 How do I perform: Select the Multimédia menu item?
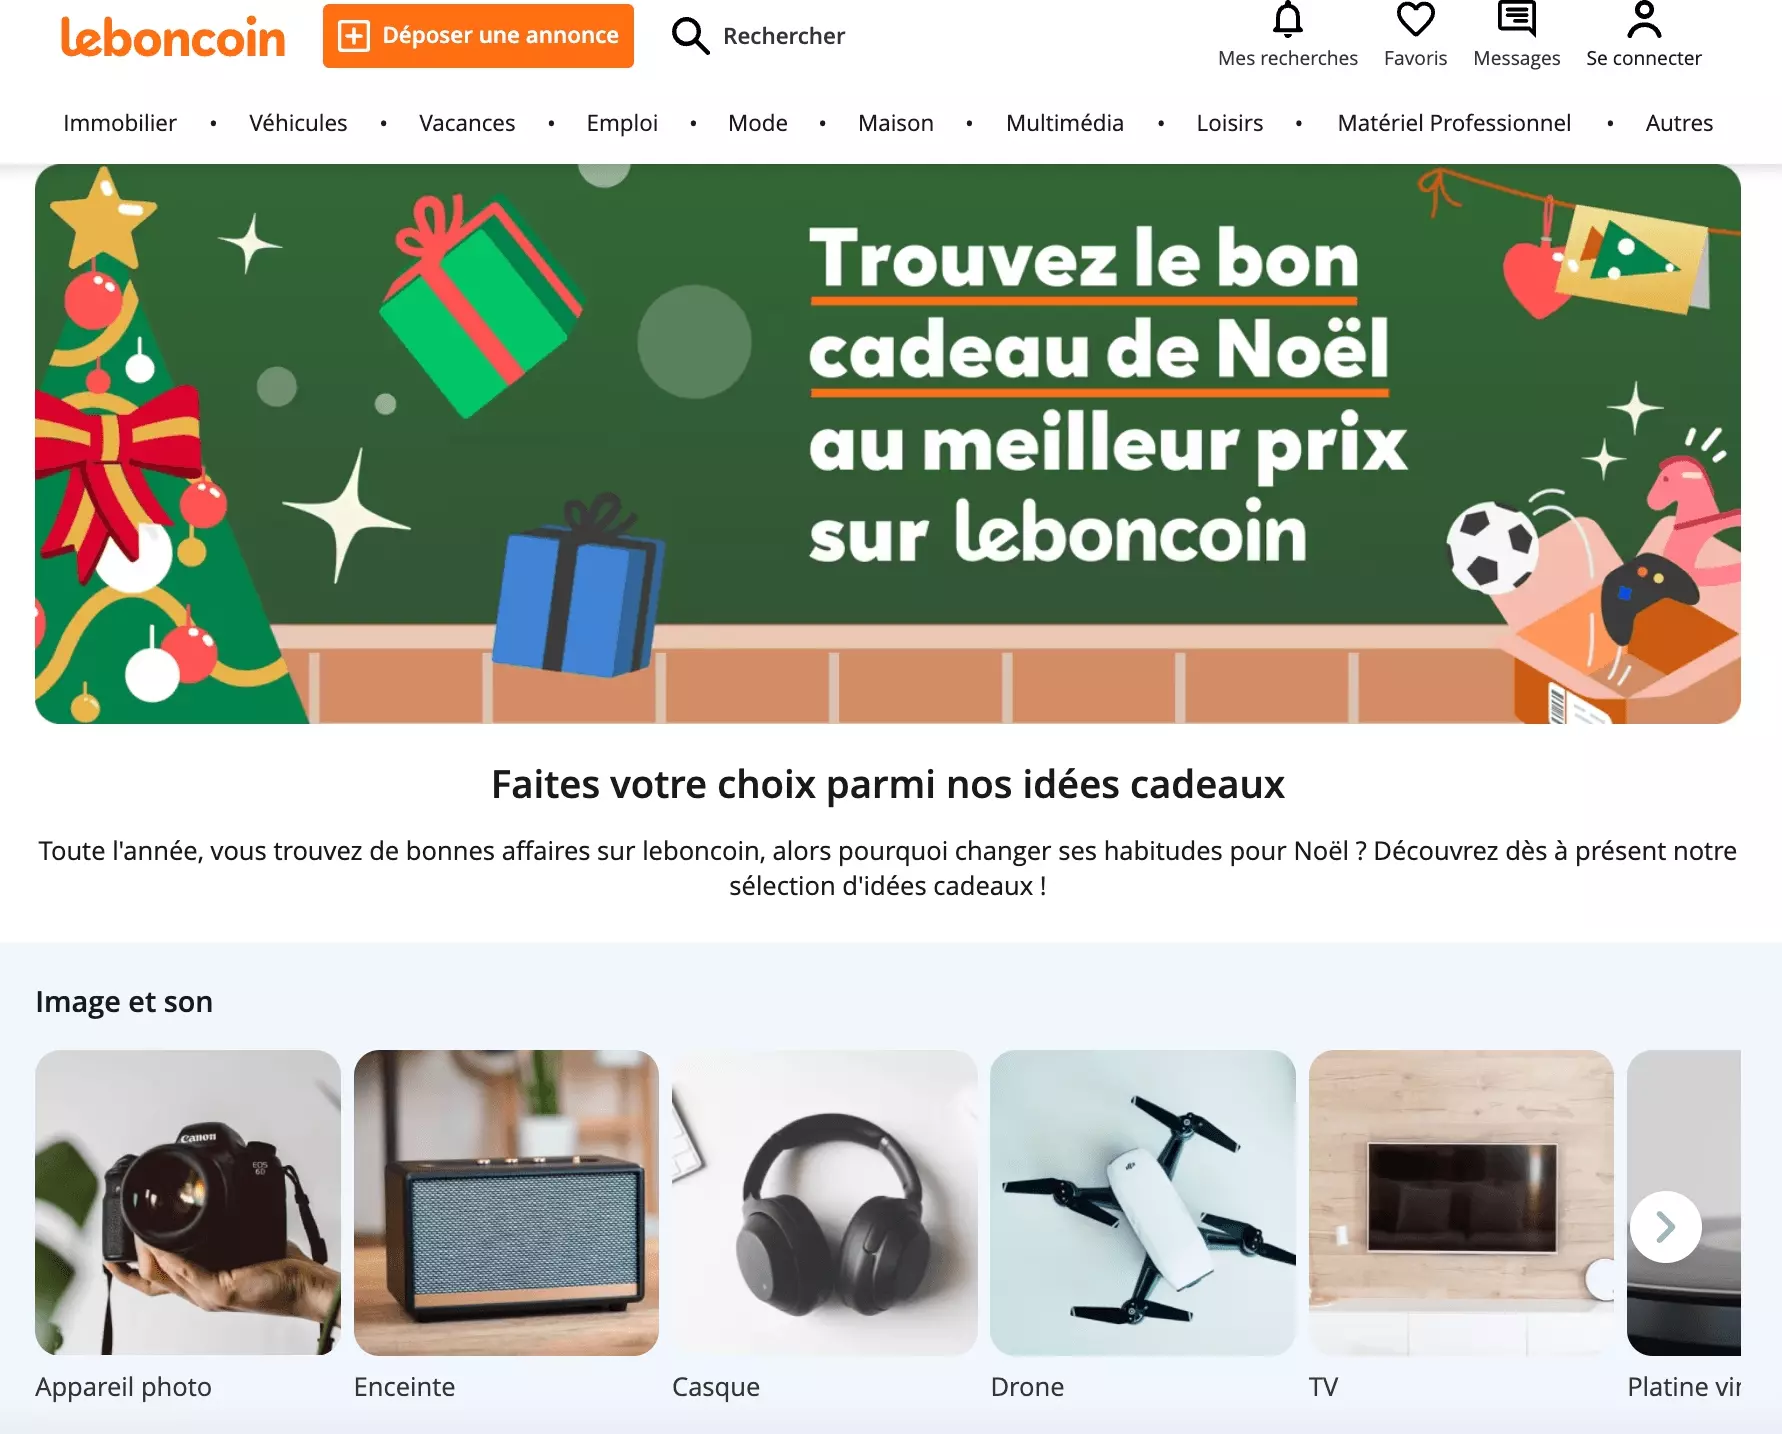point(1065,123)
